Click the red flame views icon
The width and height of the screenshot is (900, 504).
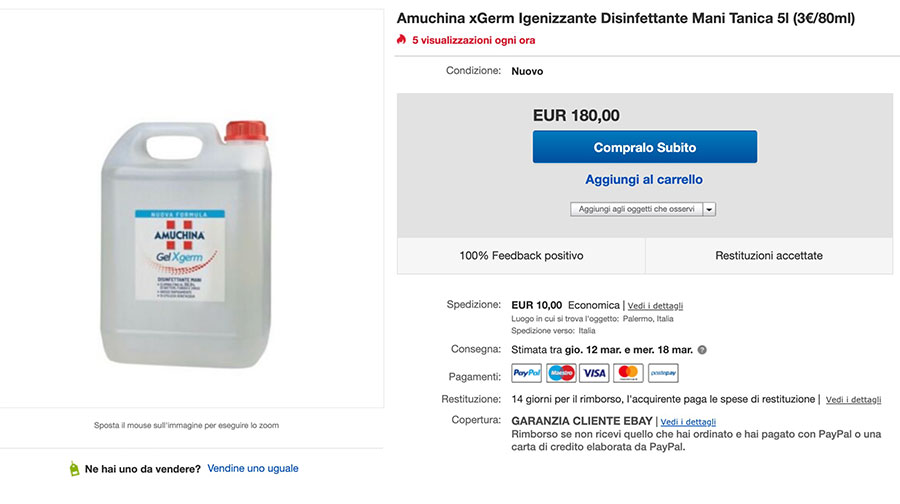401,40
